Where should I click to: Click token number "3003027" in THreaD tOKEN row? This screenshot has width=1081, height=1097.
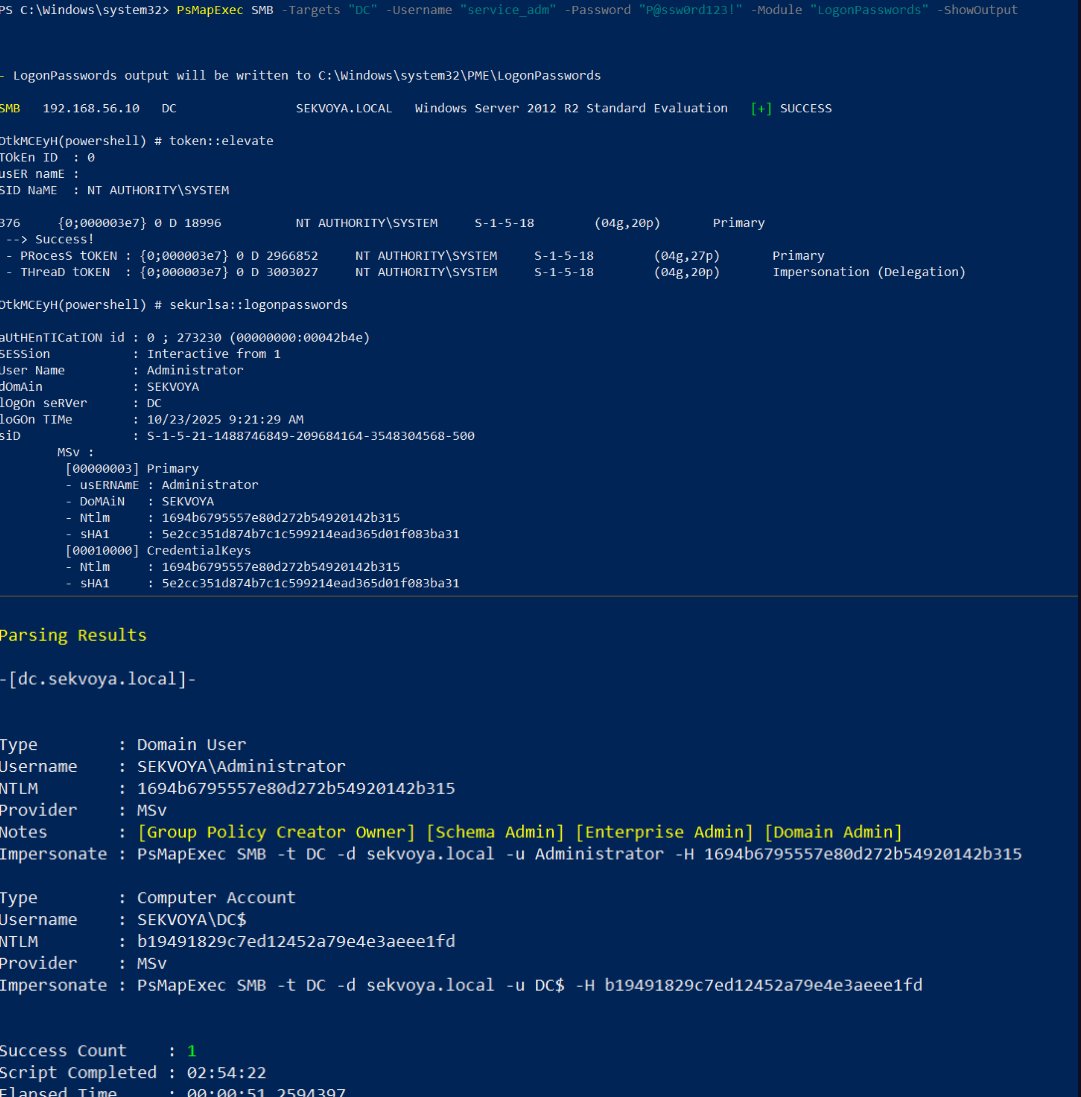coord(292,272)
